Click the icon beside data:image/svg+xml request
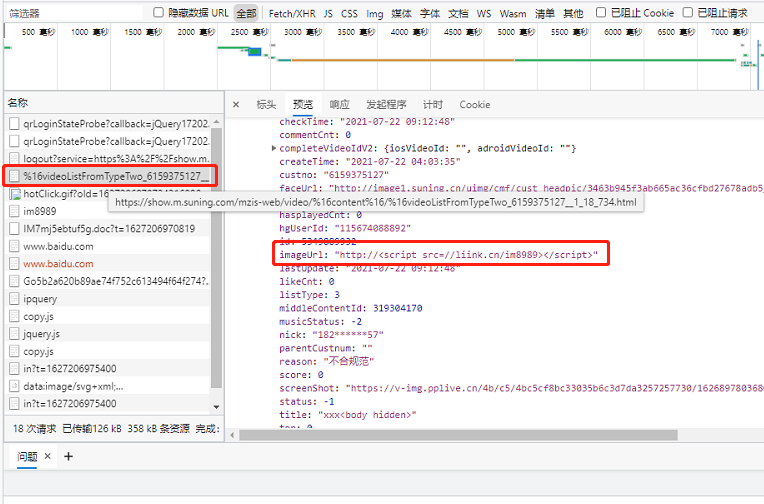 (x=14, y=387)
